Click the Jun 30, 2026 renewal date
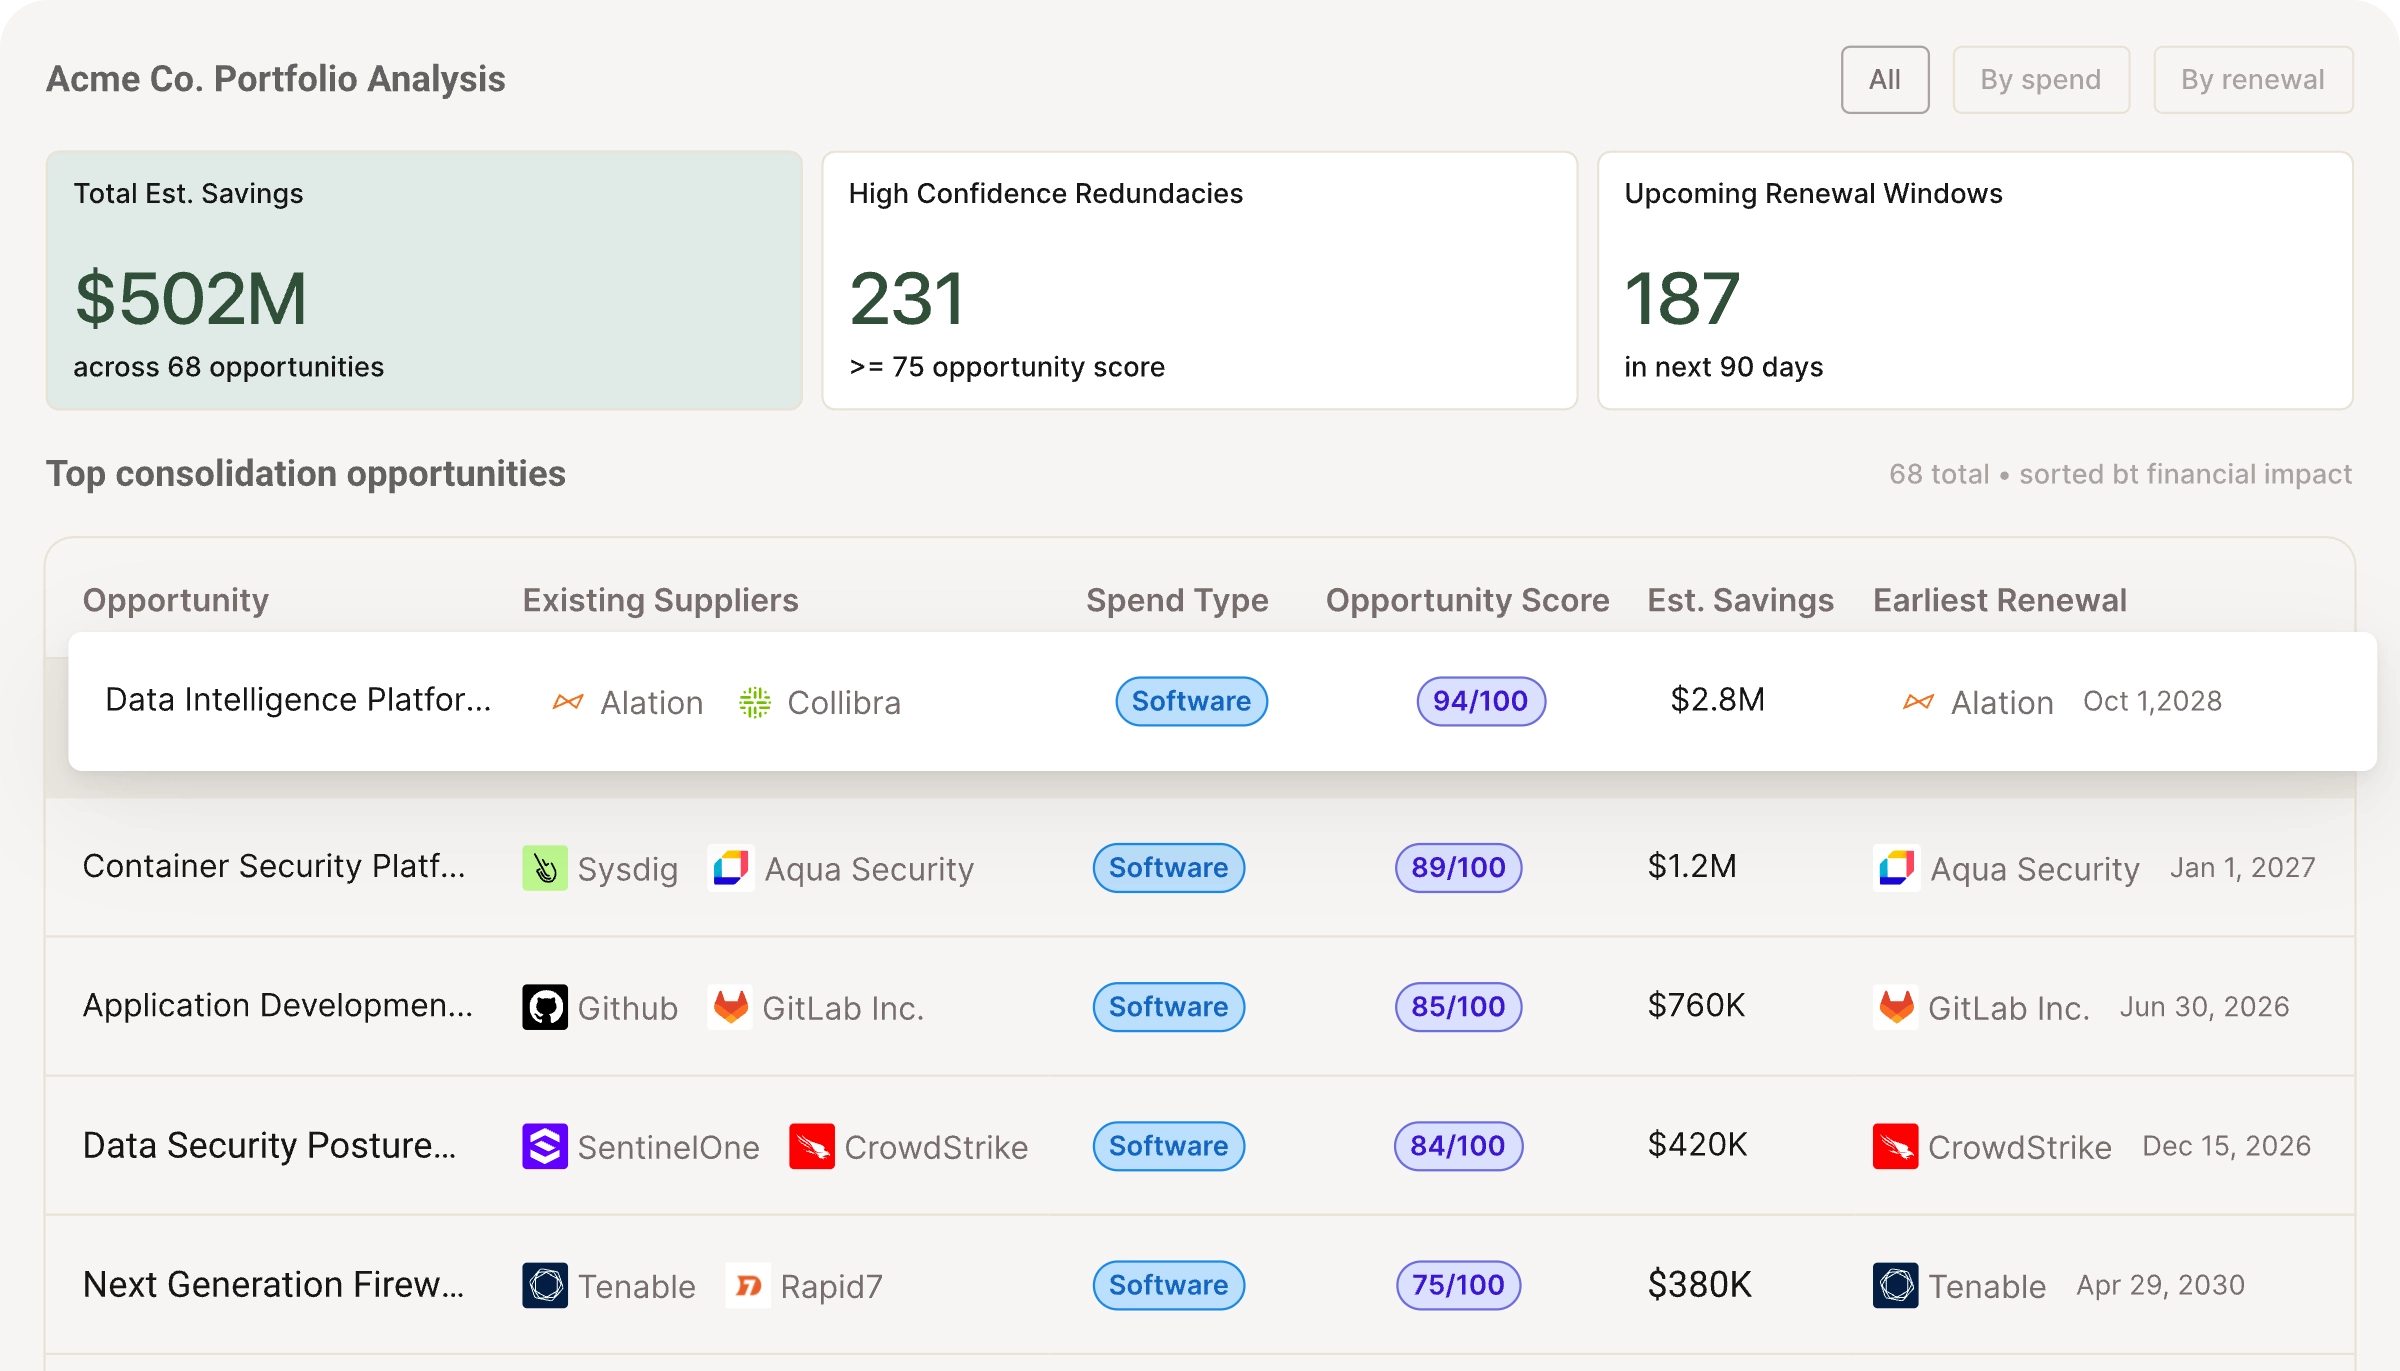The width and height of the screenshot is (2400, 1371). click(2204, 1006)
